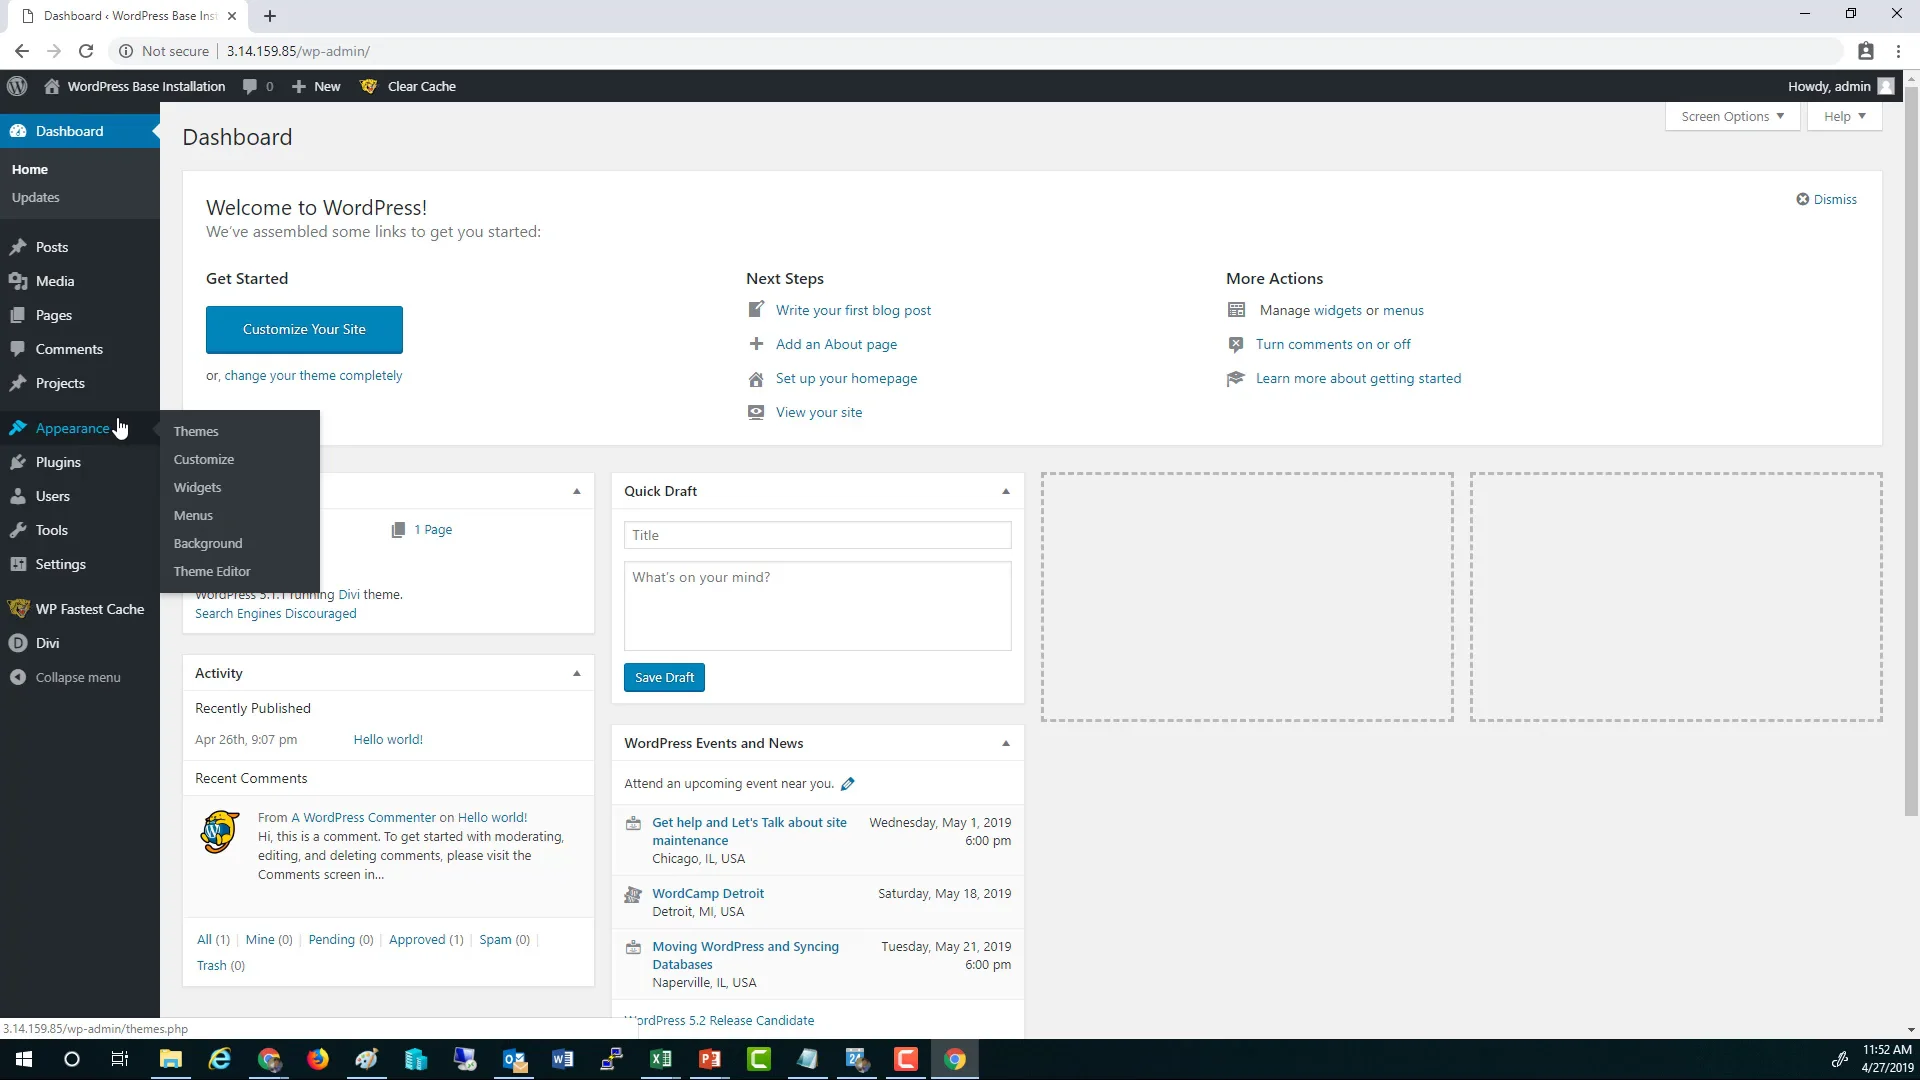Open the Chrome three-dot menu
The height and width of the screenshot is (1080, 1920).
pyautogui.click(x=1897, y=51)
